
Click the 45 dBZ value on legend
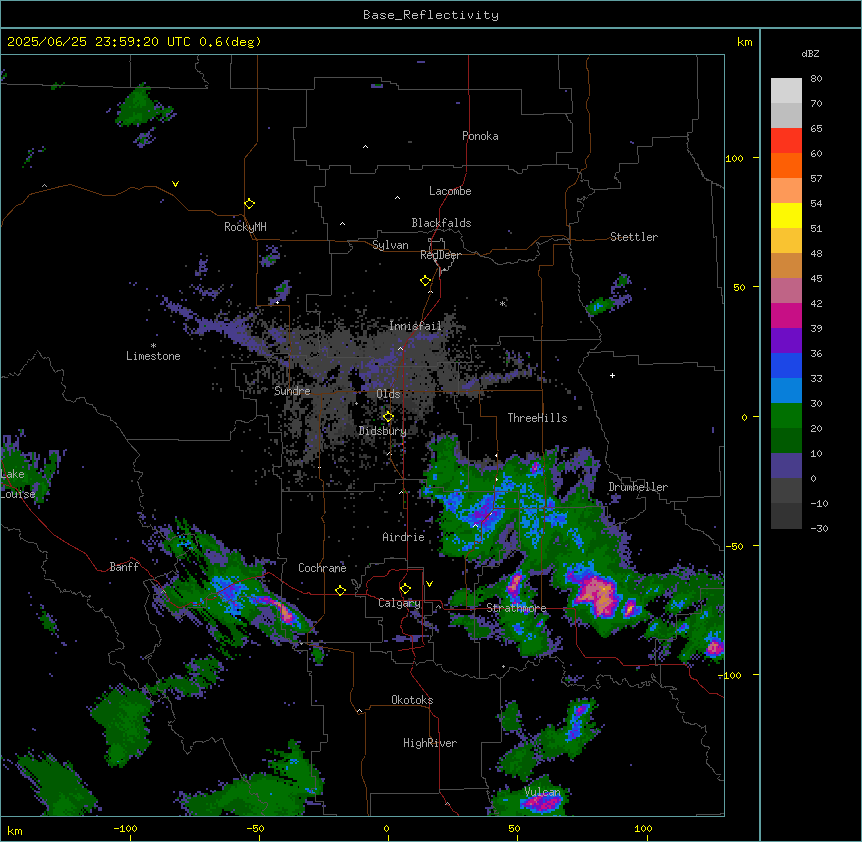click(816, 278)
